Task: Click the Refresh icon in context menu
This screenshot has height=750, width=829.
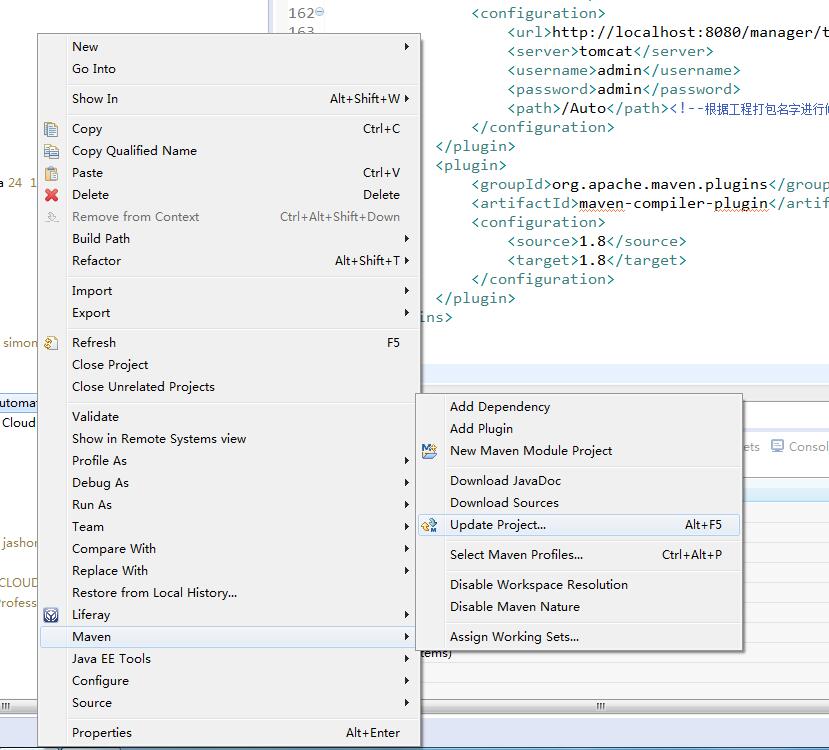Action: click(51, 343)
